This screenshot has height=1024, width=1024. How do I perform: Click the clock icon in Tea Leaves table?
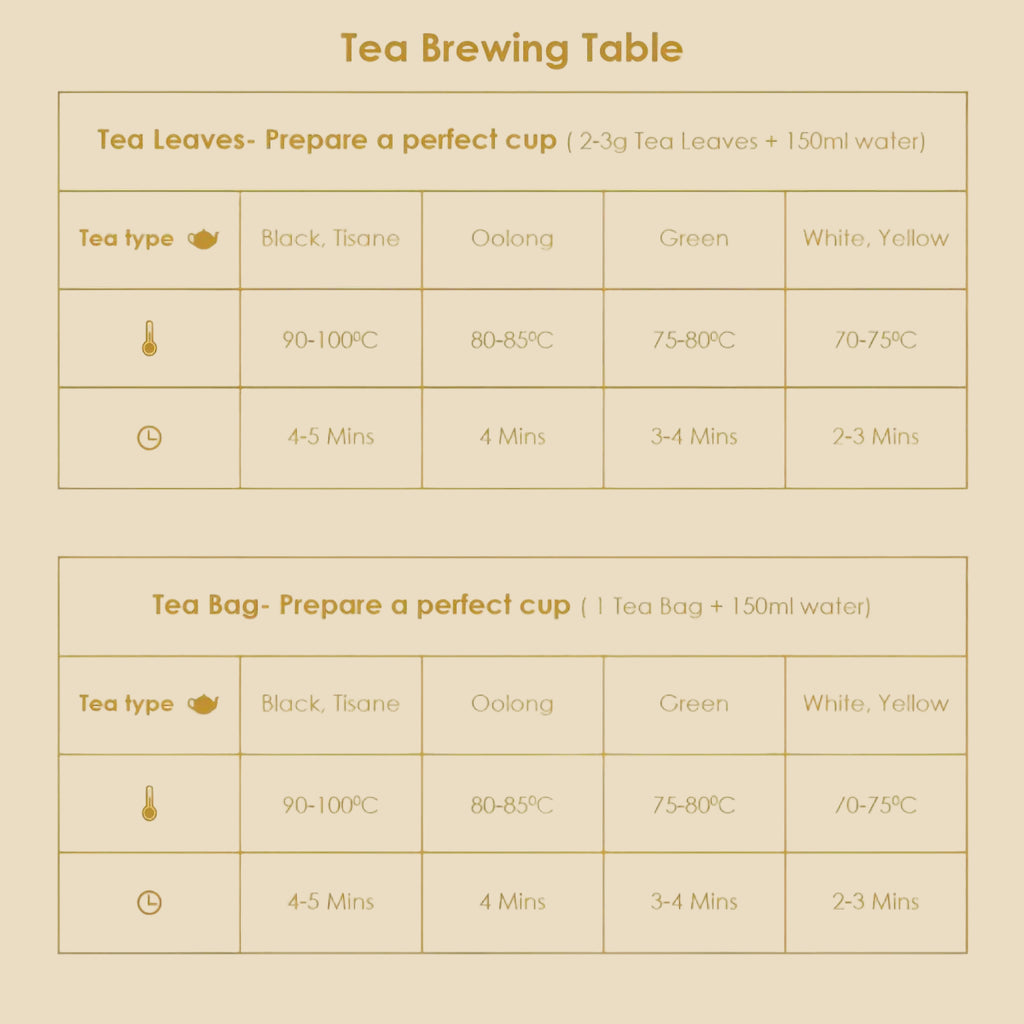point(149,438)
